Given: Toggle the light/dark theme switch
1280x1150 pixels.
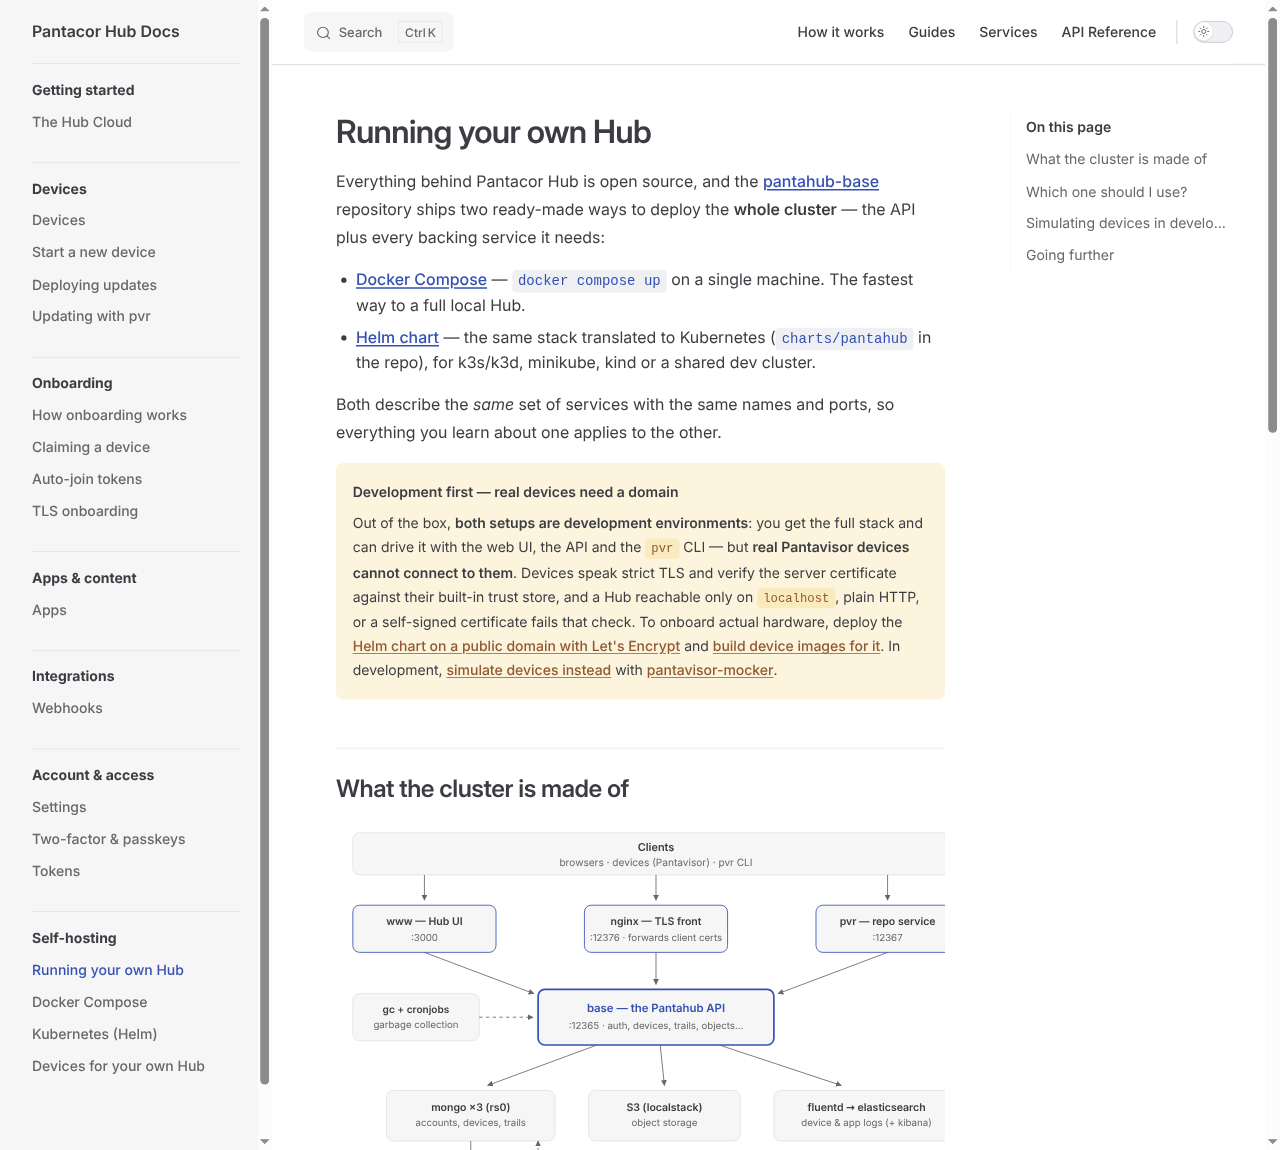Looking at the screenshot, I should [1213, 32].
